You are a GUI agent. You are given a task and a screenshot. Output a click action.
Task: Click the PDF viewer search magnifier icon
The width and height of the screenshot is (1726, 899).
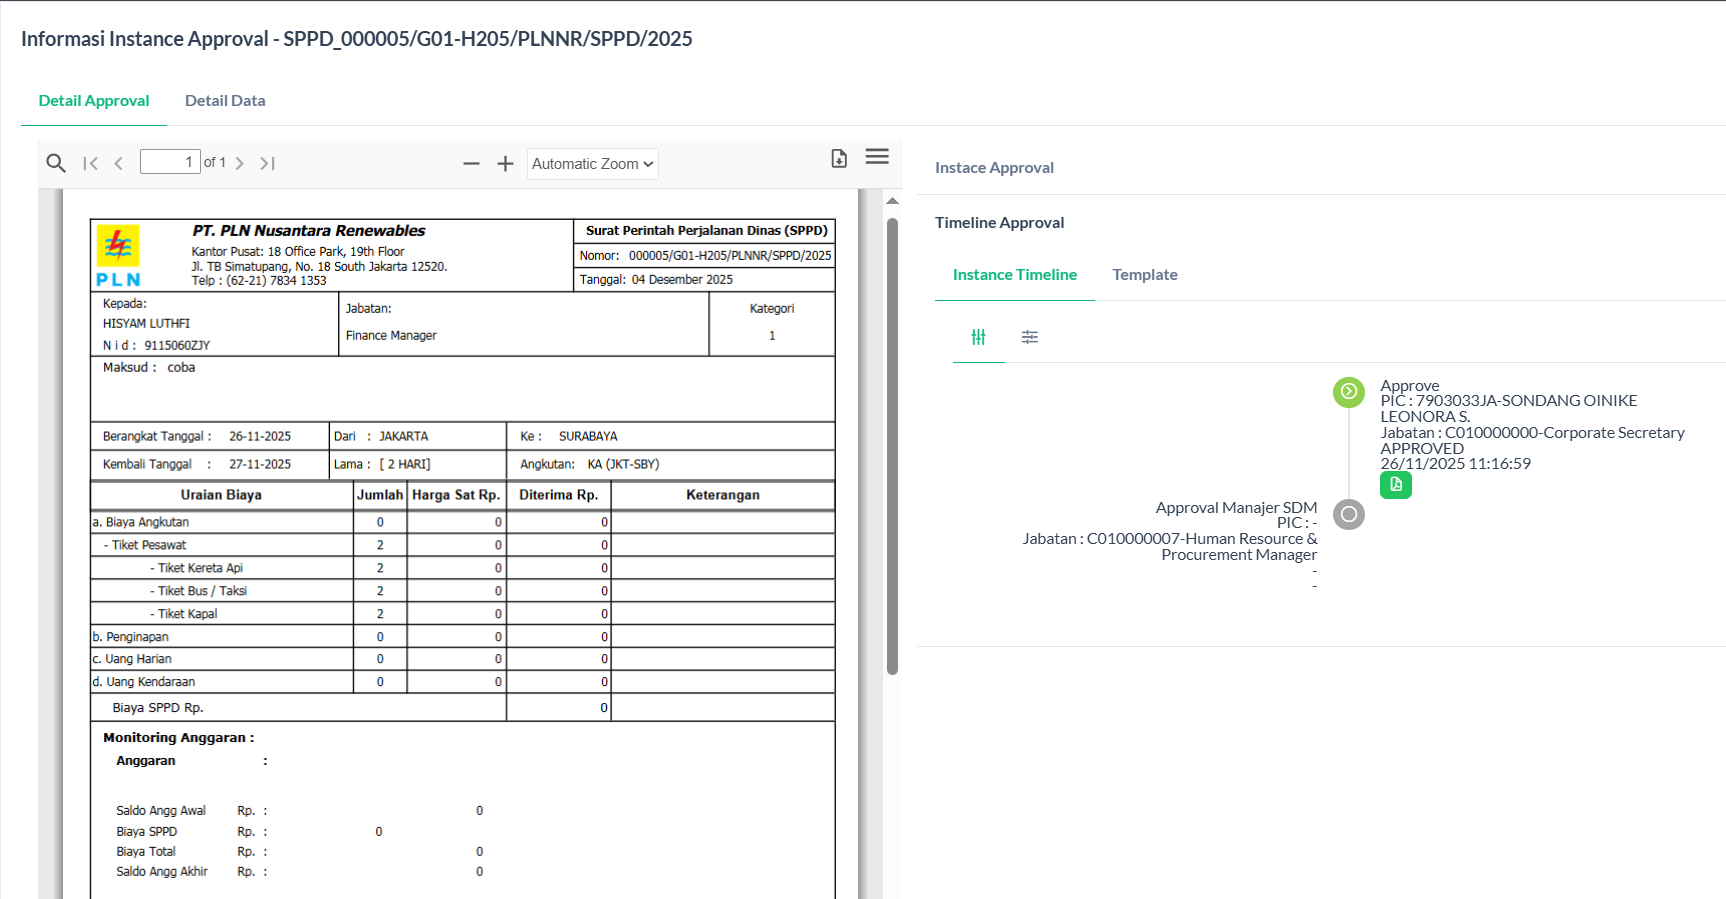[56, 163]
